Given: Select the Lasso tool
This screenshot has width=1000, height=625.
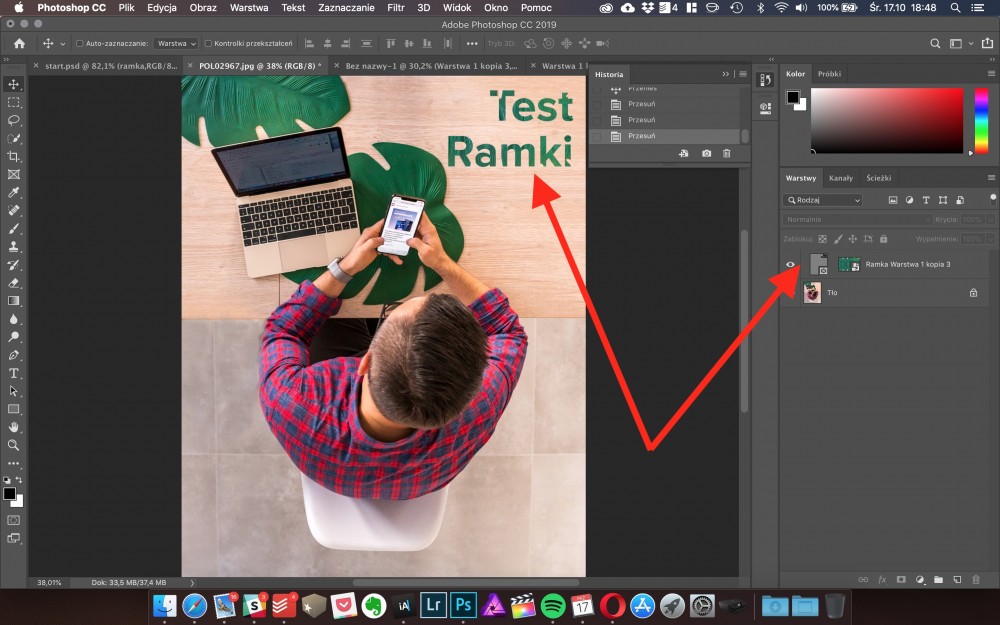Looking at the screenshot, I should pyautogui.click(x=13, y=121).
